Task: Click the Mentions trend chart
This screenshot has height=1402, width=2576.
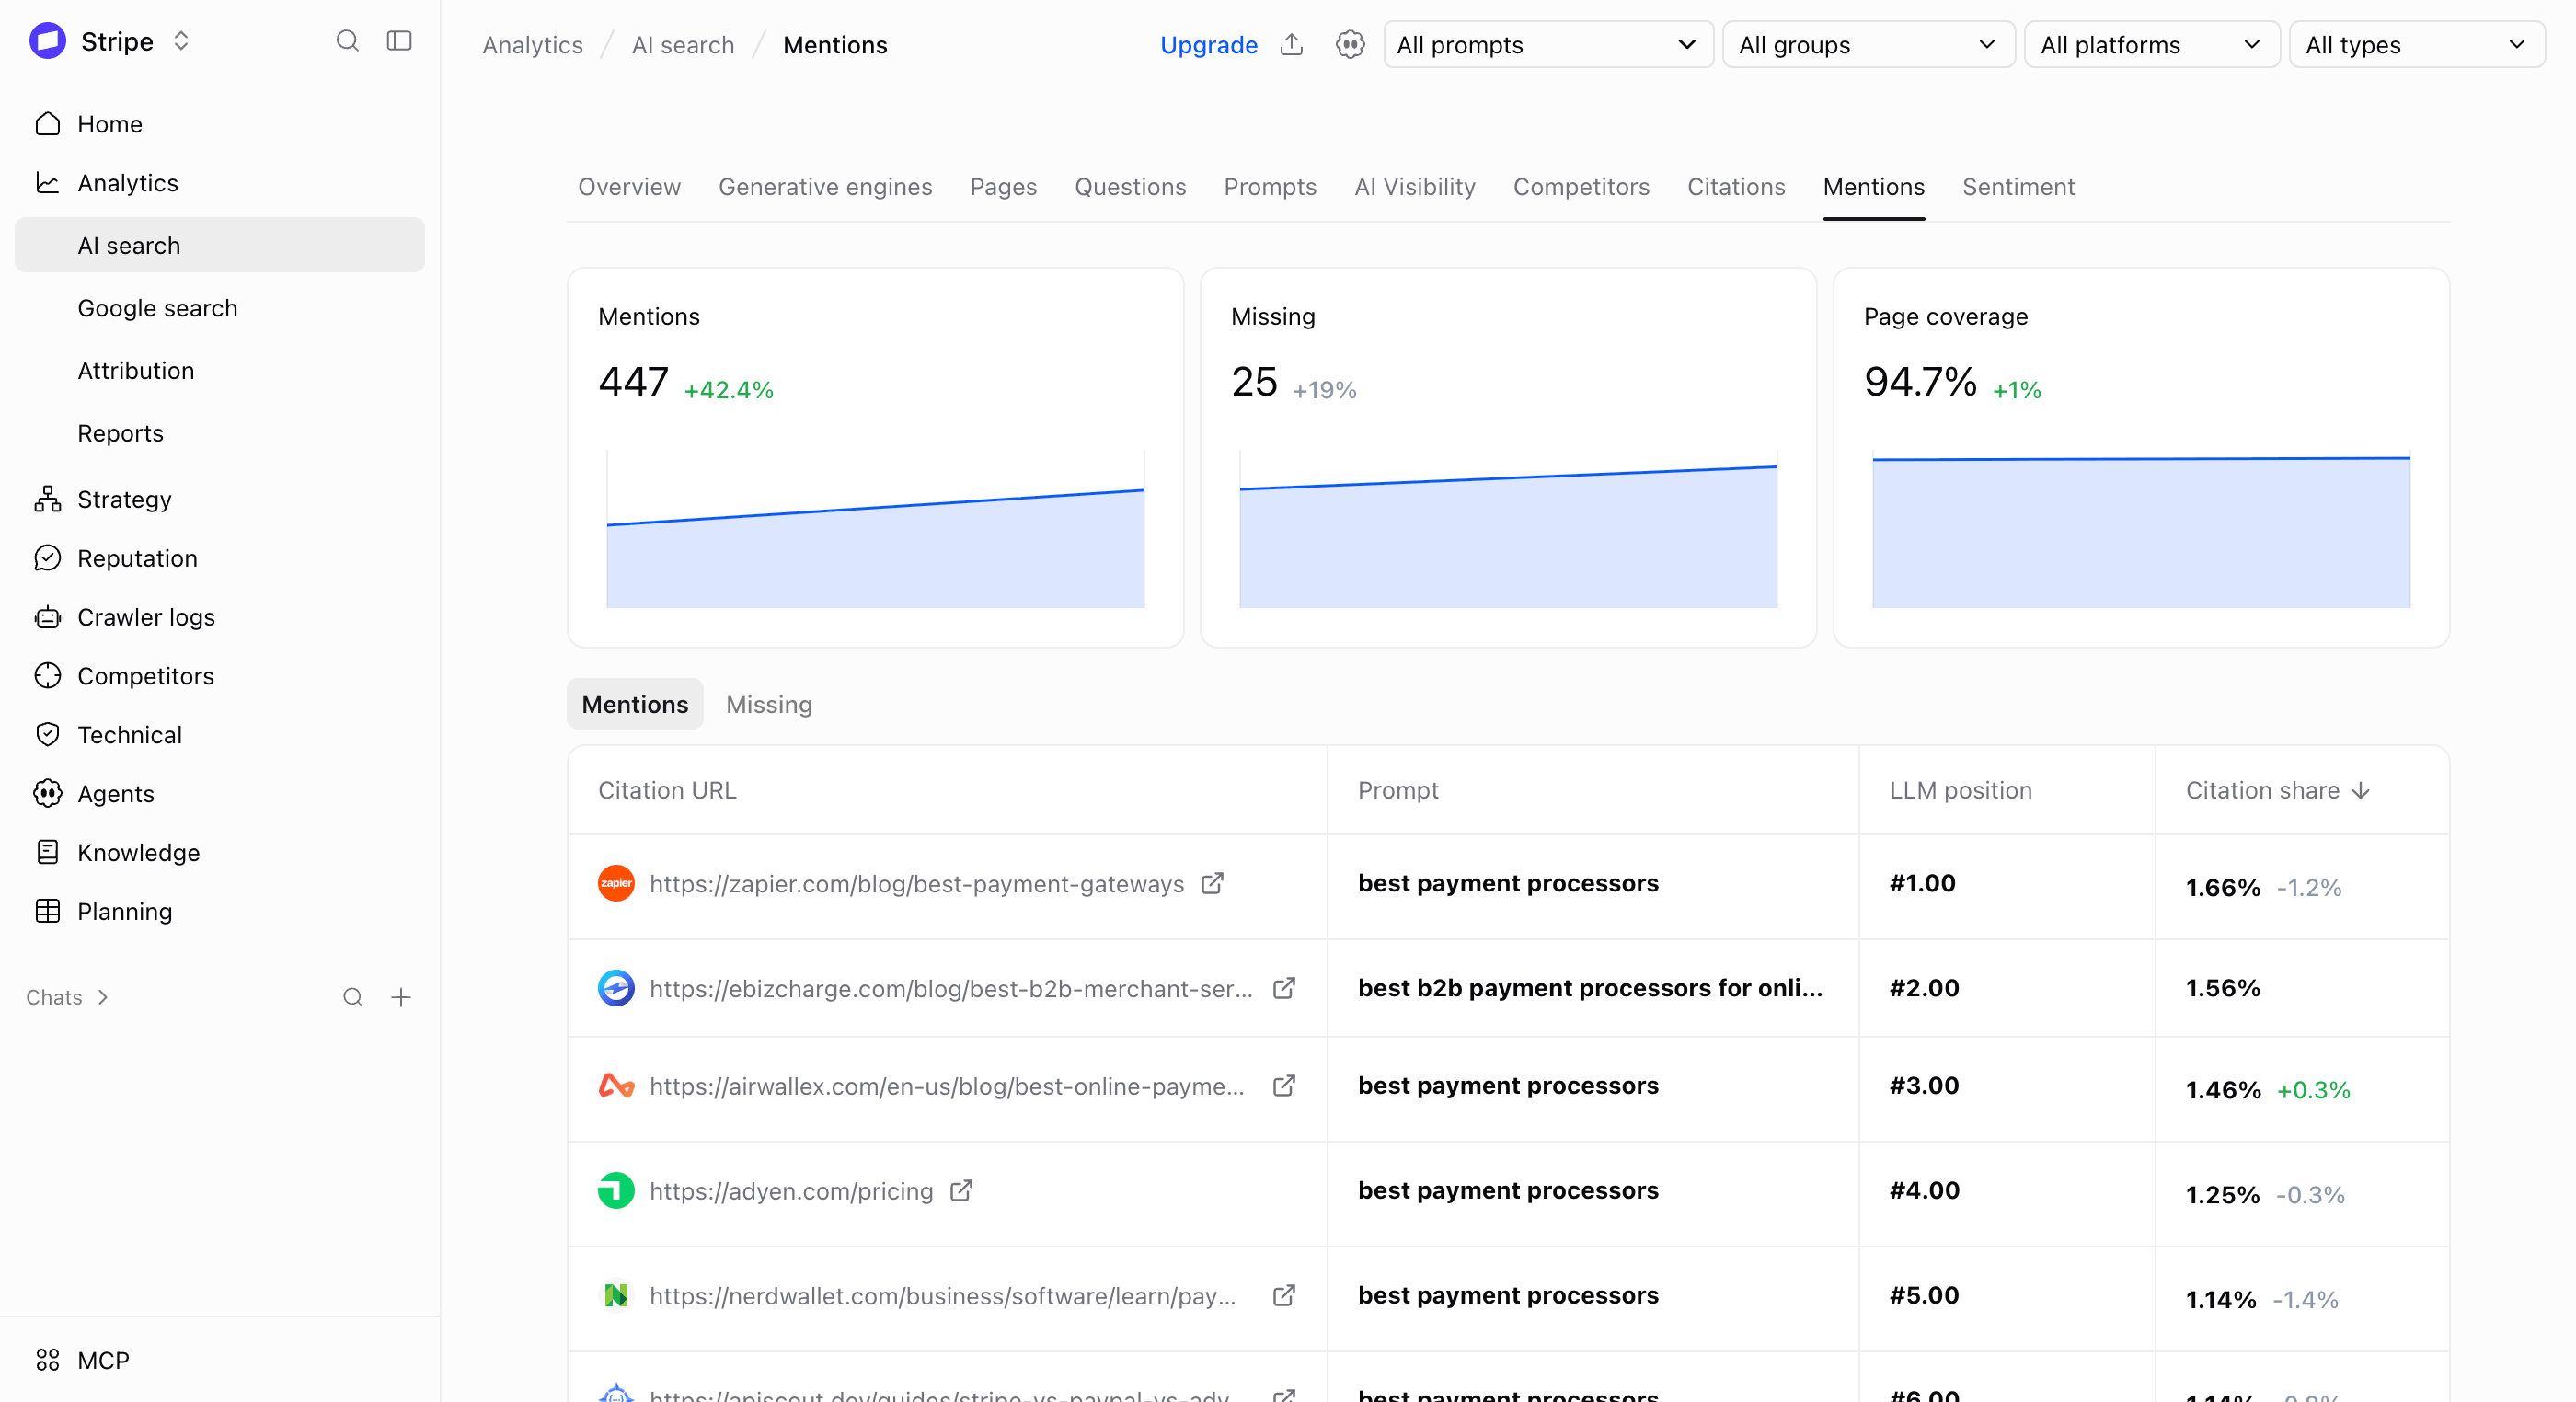Action: [x=875, y=528]
